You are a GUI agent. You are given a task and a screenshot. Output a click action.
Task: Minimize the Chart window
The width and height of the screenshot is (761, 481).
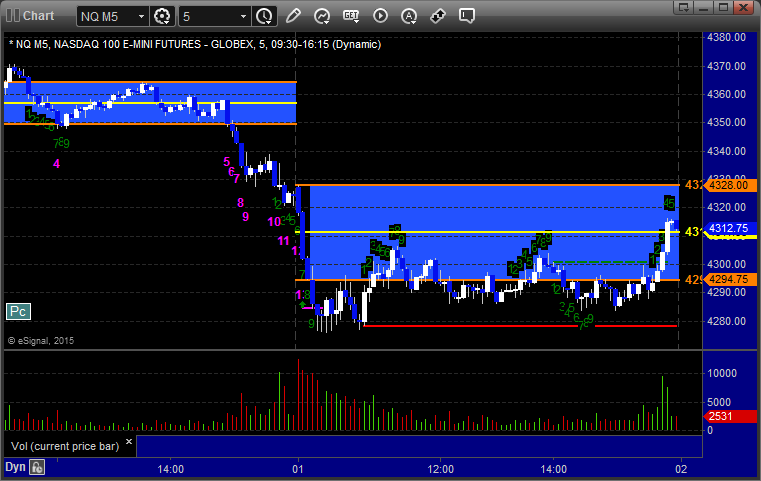point(704,7)
